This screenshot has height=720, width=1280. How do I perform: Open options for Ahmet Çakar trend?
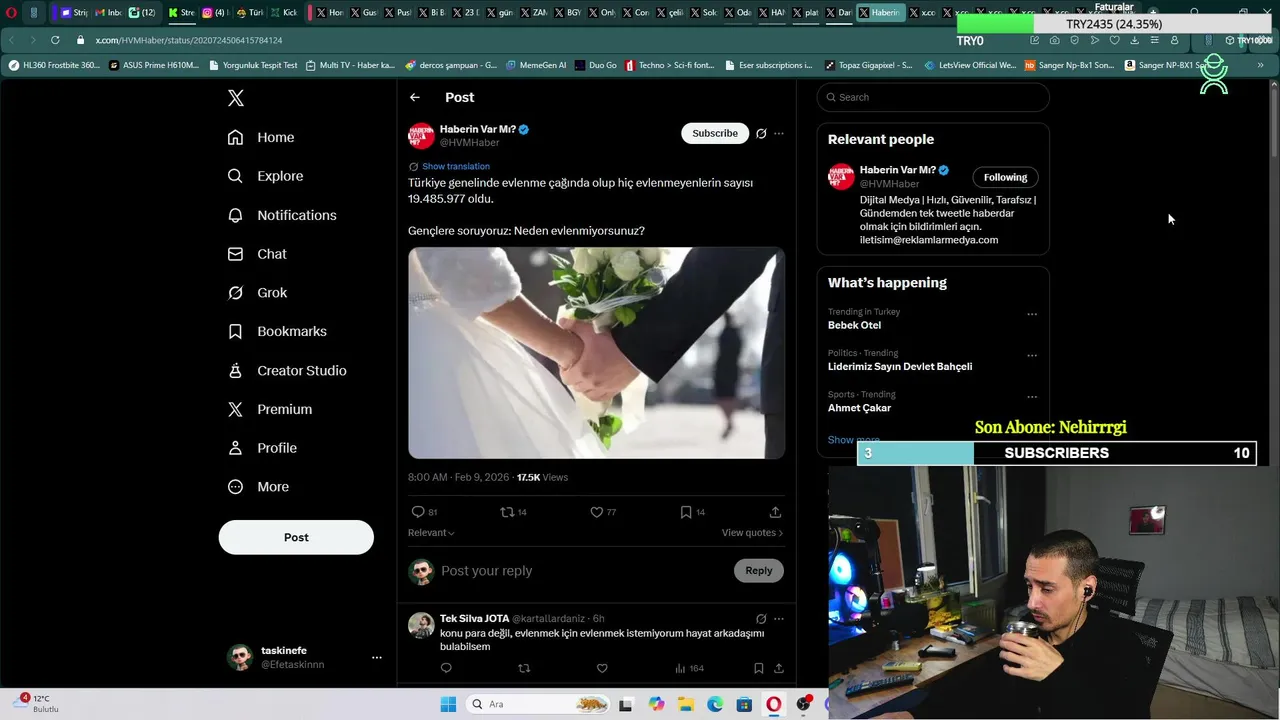click(x=1032, y=397)
